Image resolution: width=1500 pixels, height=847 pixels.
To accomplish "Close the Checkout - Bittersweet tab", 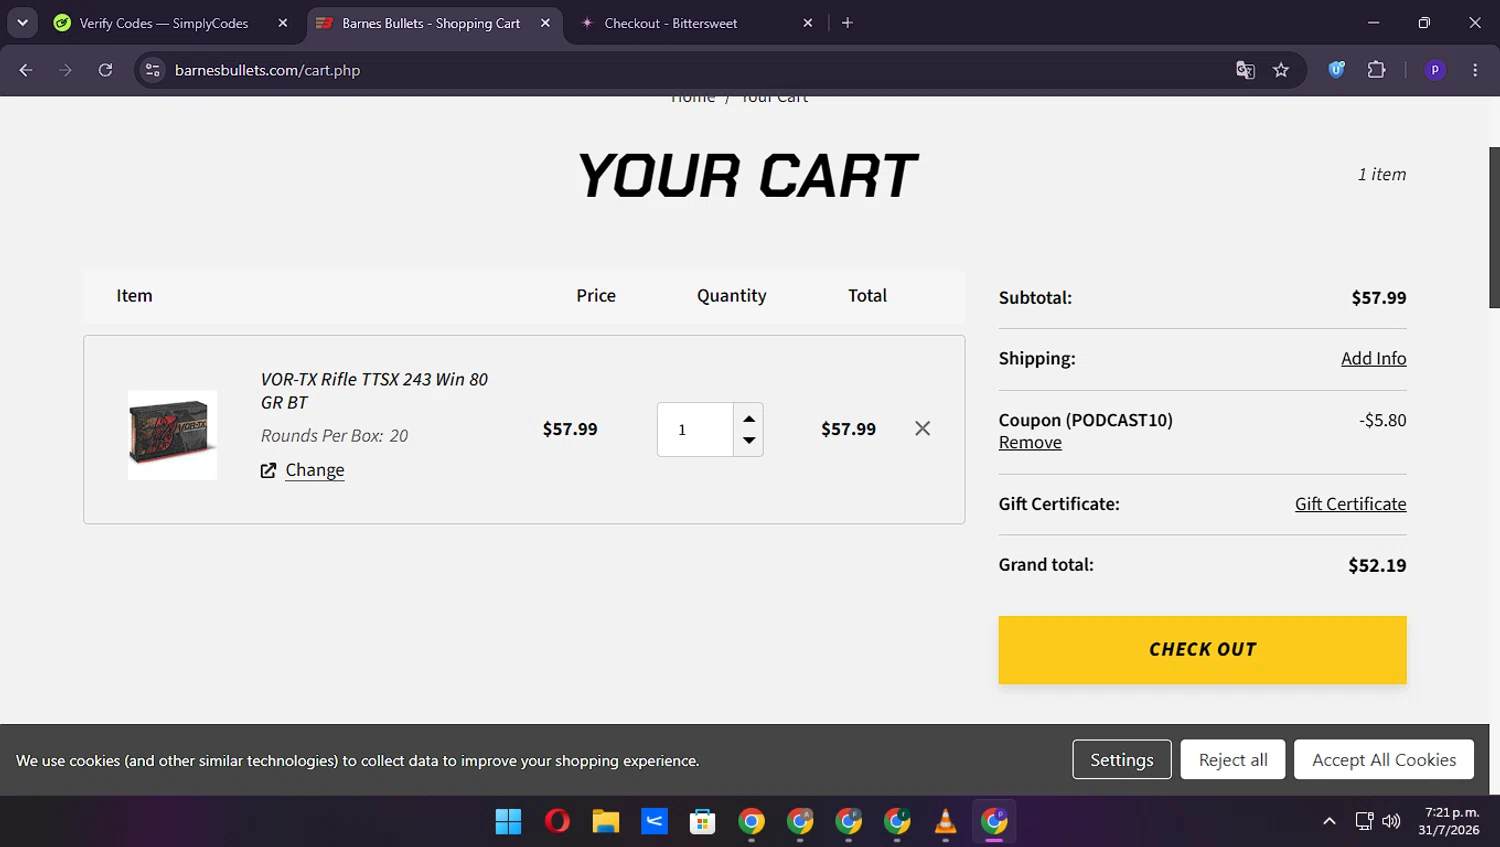I will click(x=808, y=23).
